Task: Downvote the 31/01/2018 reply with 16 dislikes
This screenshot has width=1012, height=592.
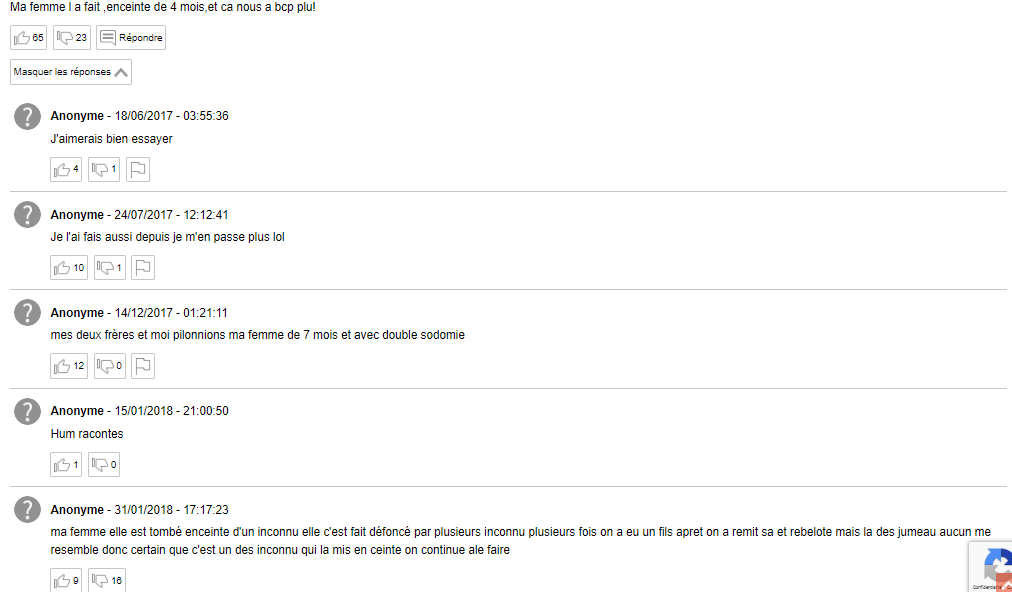Action: (107, 580)
